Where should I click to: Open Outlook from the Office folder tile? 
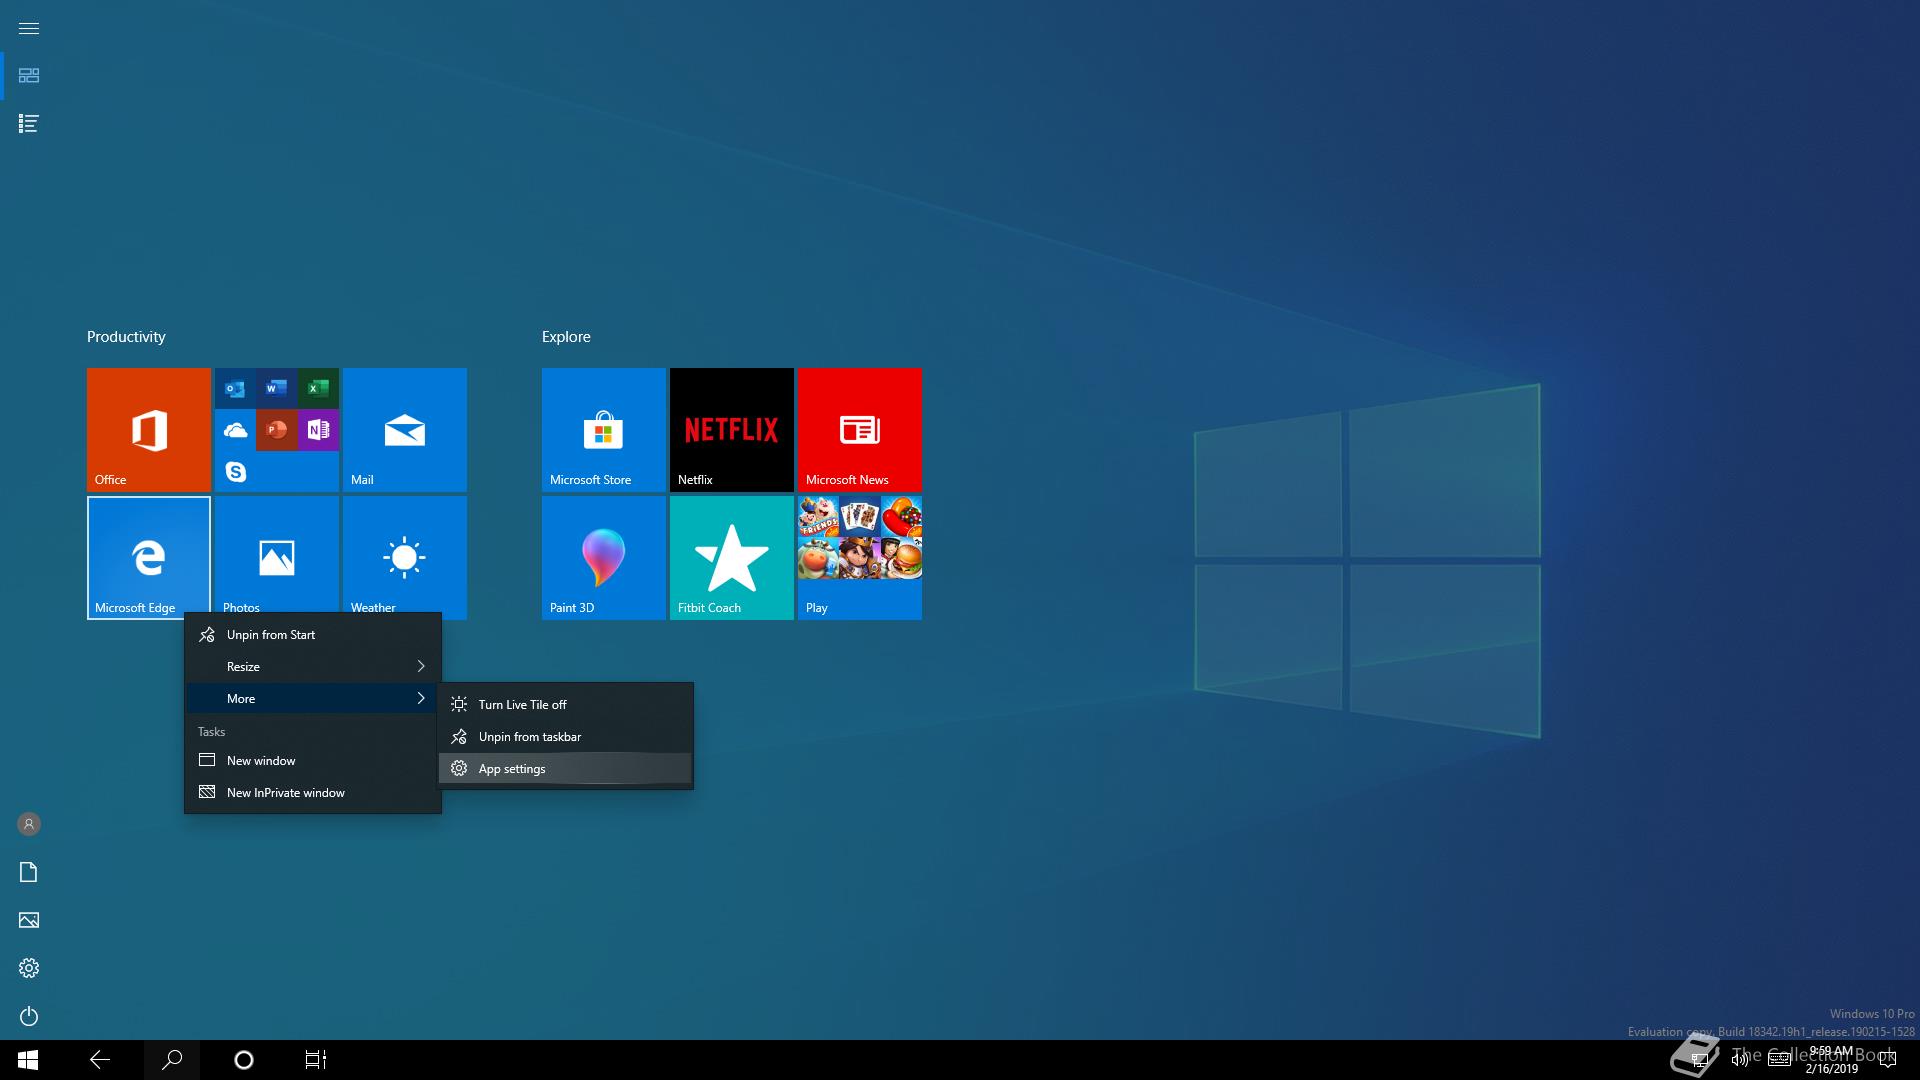pyautogui.click(x=235, y=388)
